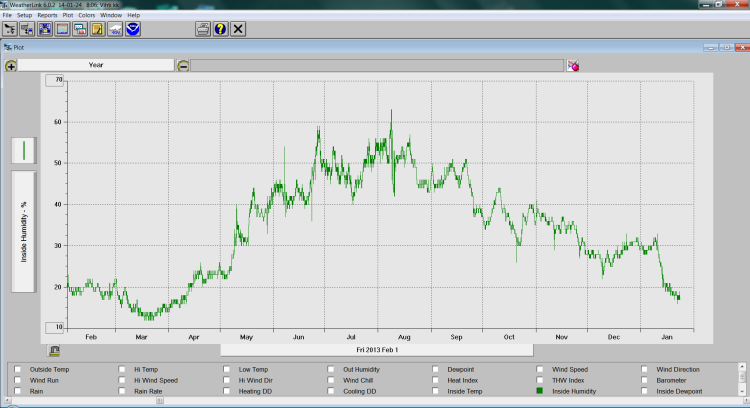Click the printer icon in toolbar
This screenshot has height=408, width=750.
[x=203, y=29]
